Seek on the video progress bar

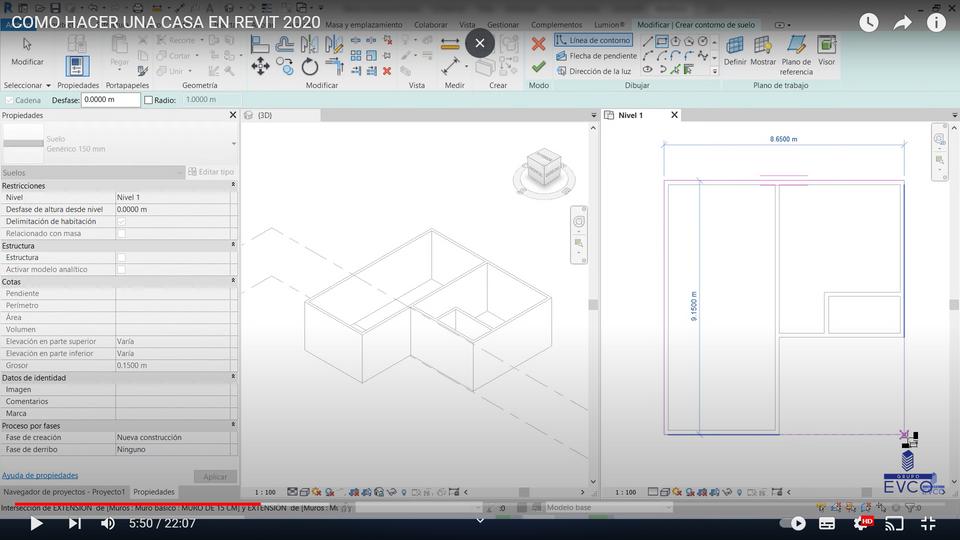[x=480, y=505]
